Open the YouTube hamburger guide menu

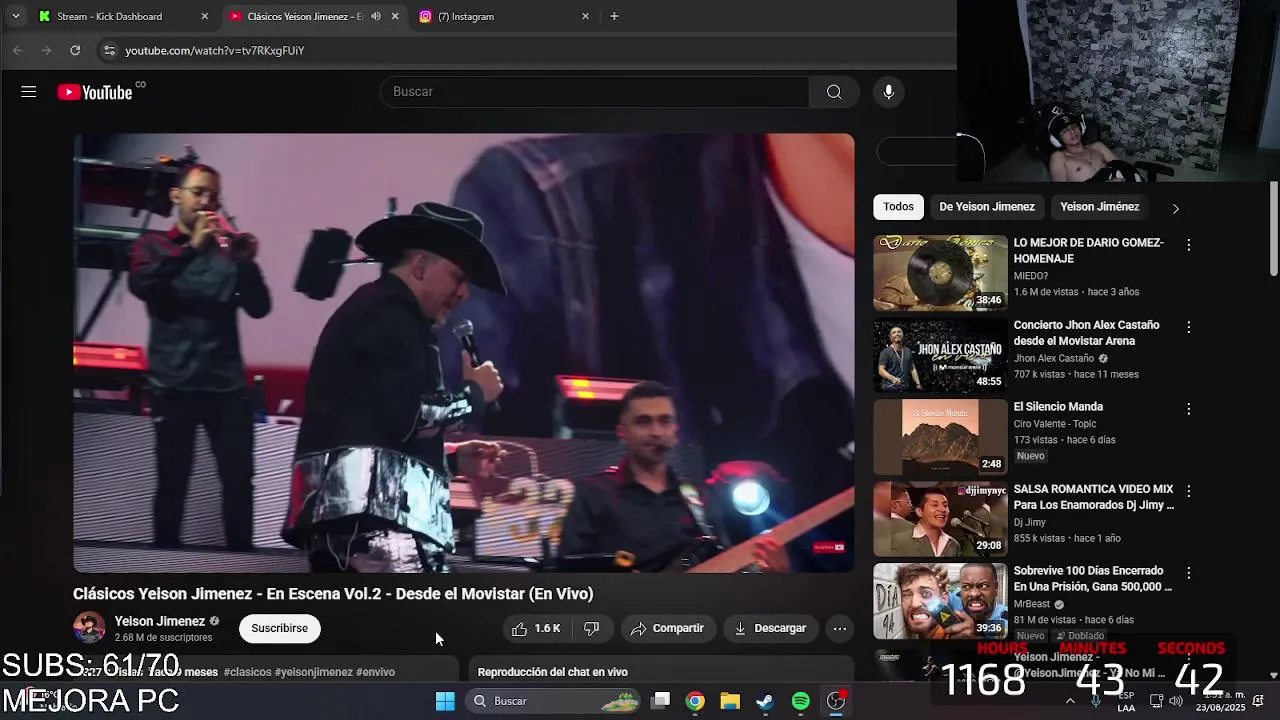click(28, 92)
